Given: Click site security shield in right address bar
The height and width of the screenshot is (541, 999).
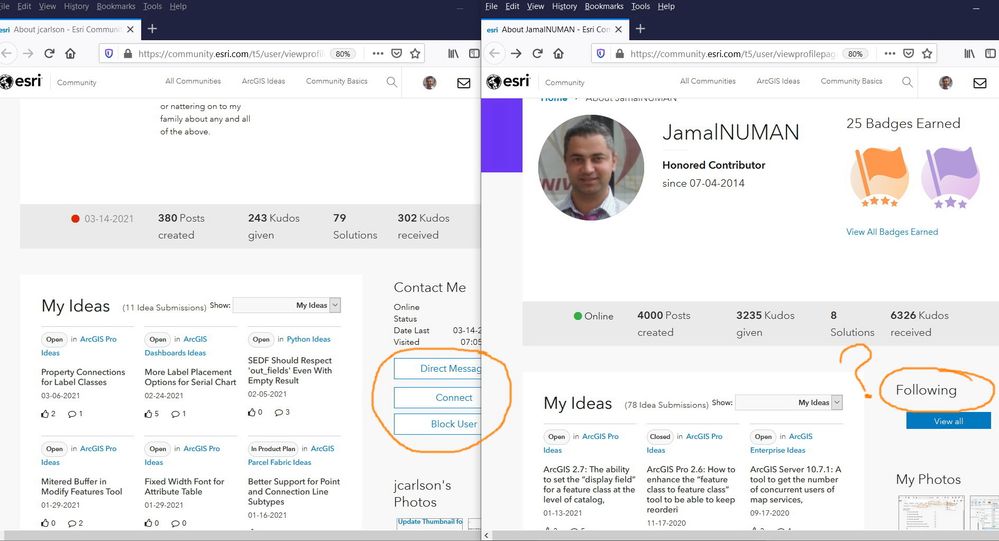Looking at the screenshot, I should point(600,54).
